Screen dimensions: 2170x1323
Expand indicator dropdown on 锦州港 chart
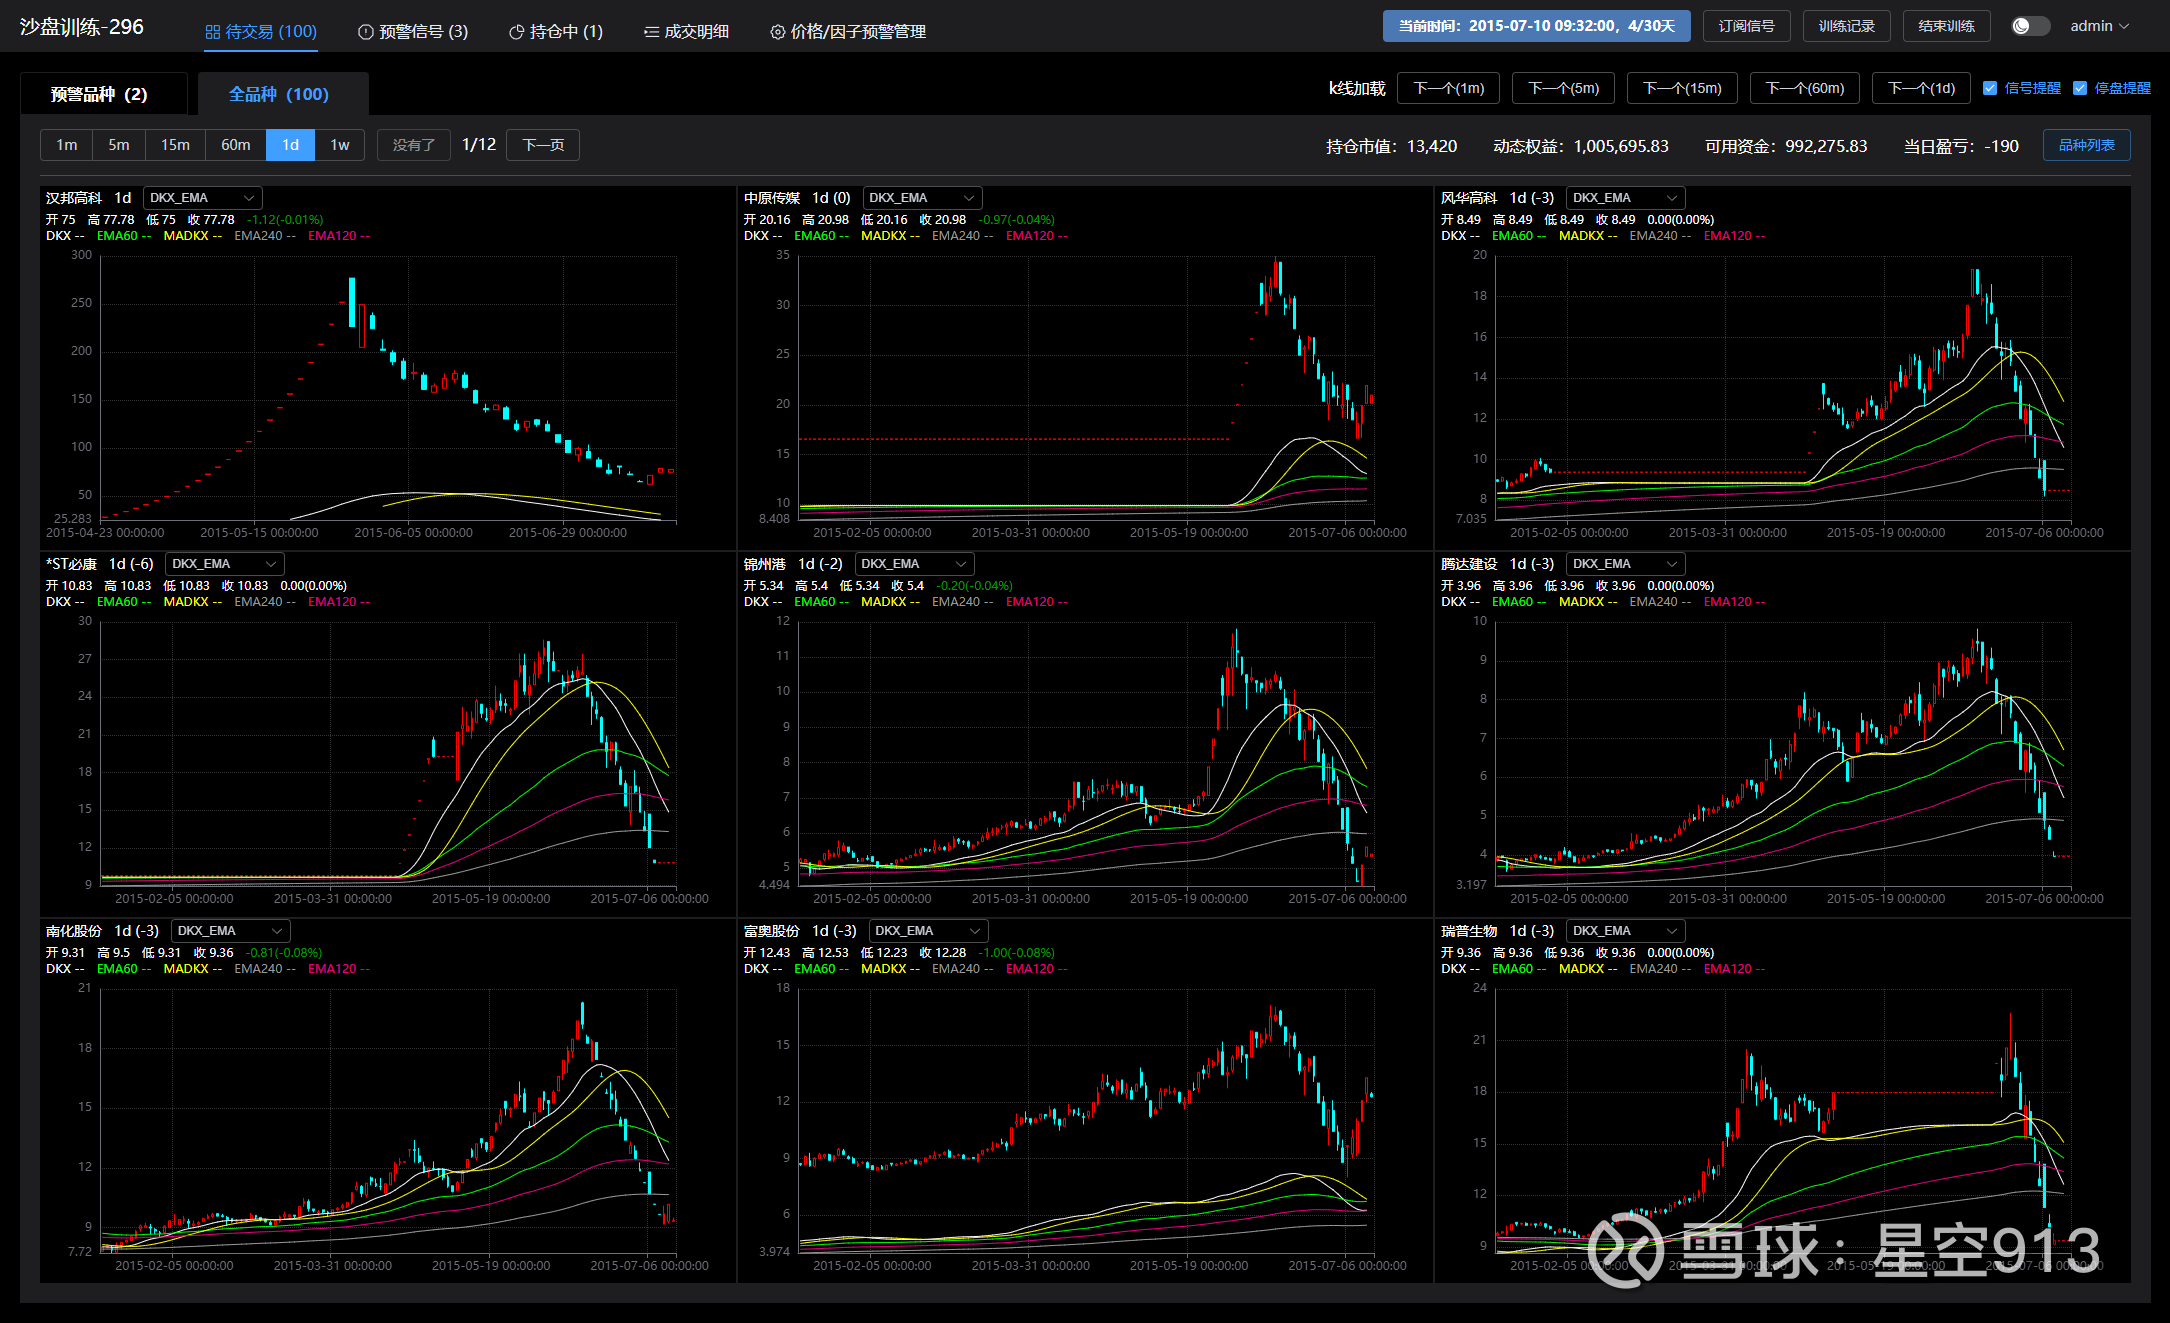point(914,564)
